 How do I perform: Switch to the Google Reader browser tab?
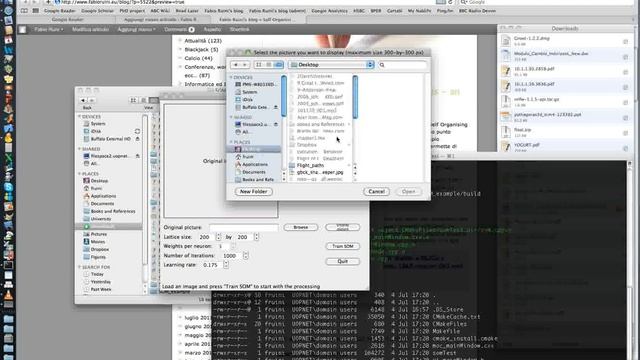(68, 20)
